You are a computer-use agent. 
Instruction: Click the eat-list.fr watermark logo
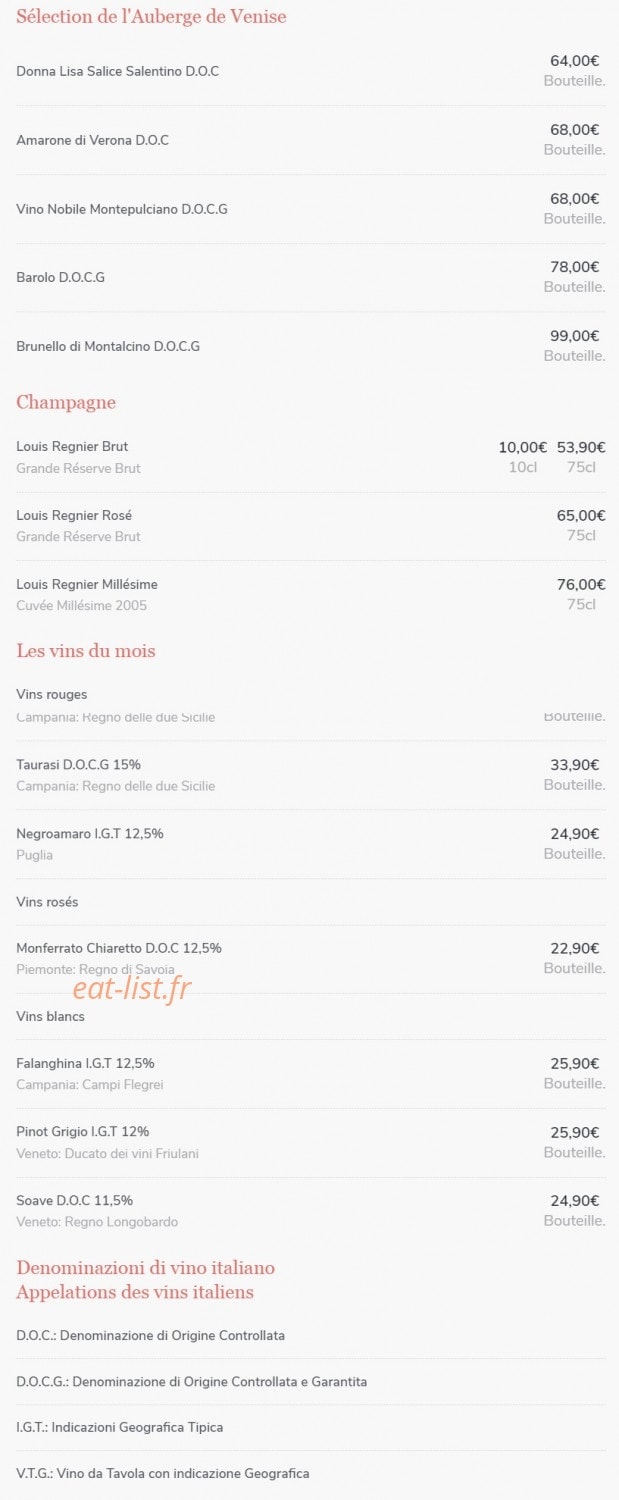pos(131,988)
